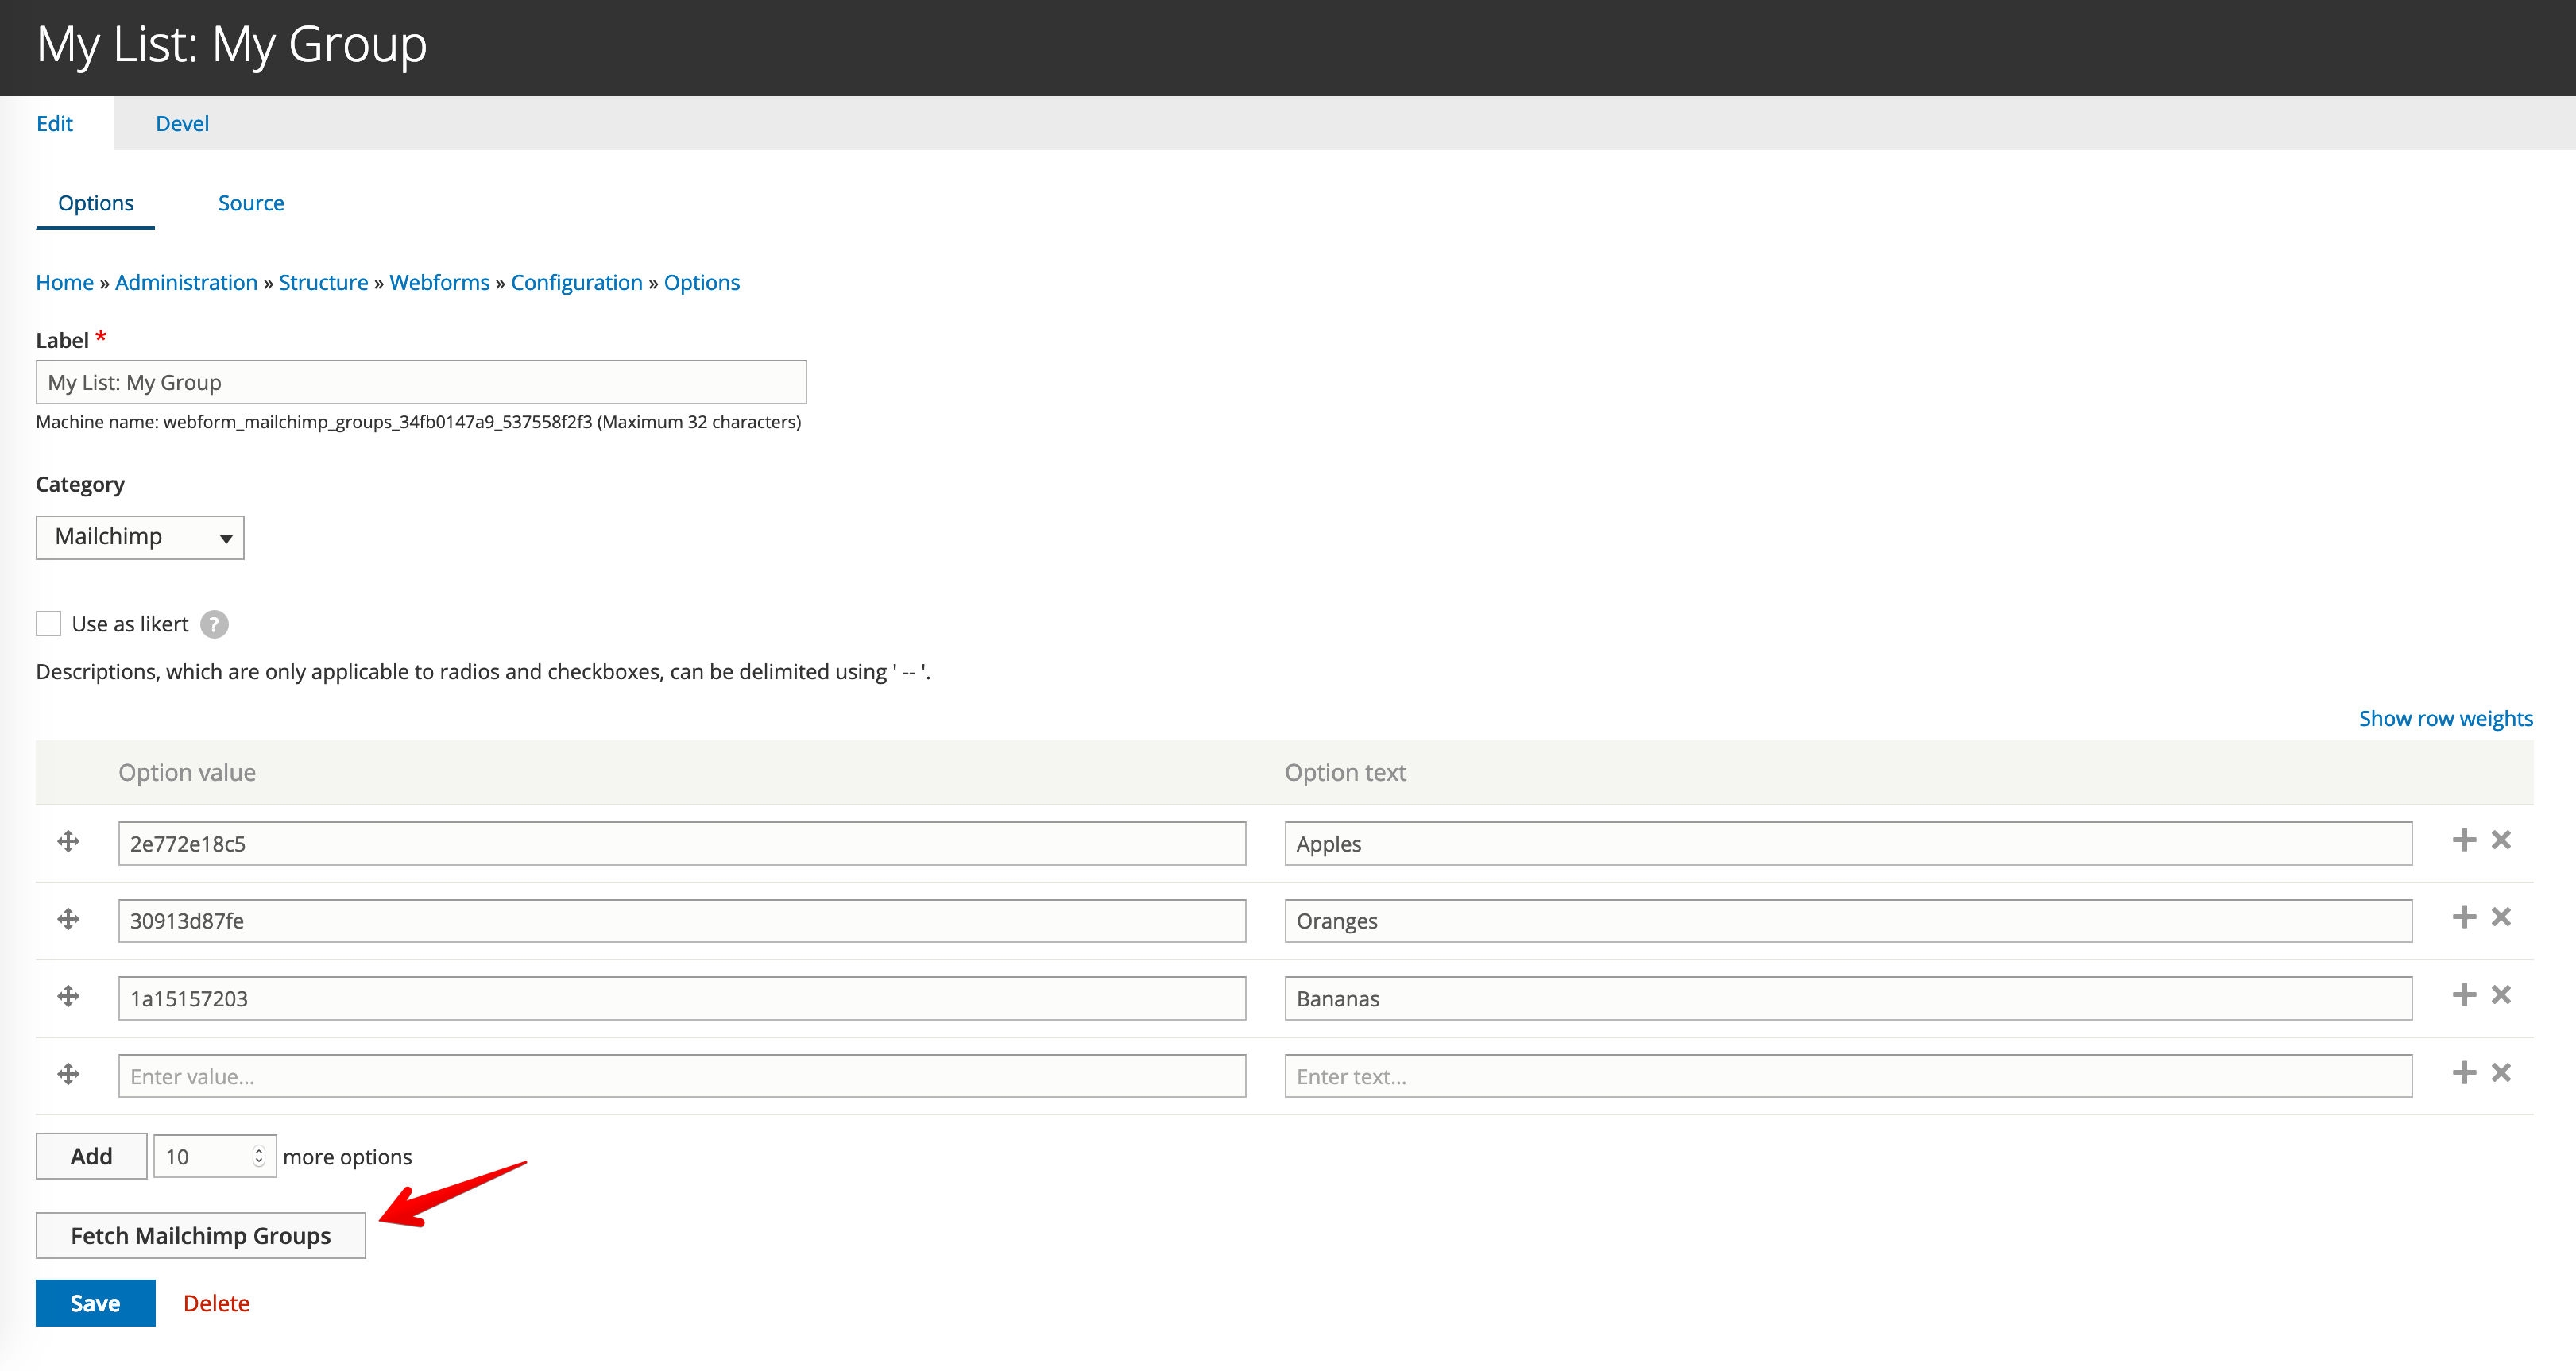Click the Label input containing My List: My Group
2576x1371 pixels.
pos(420,381)
